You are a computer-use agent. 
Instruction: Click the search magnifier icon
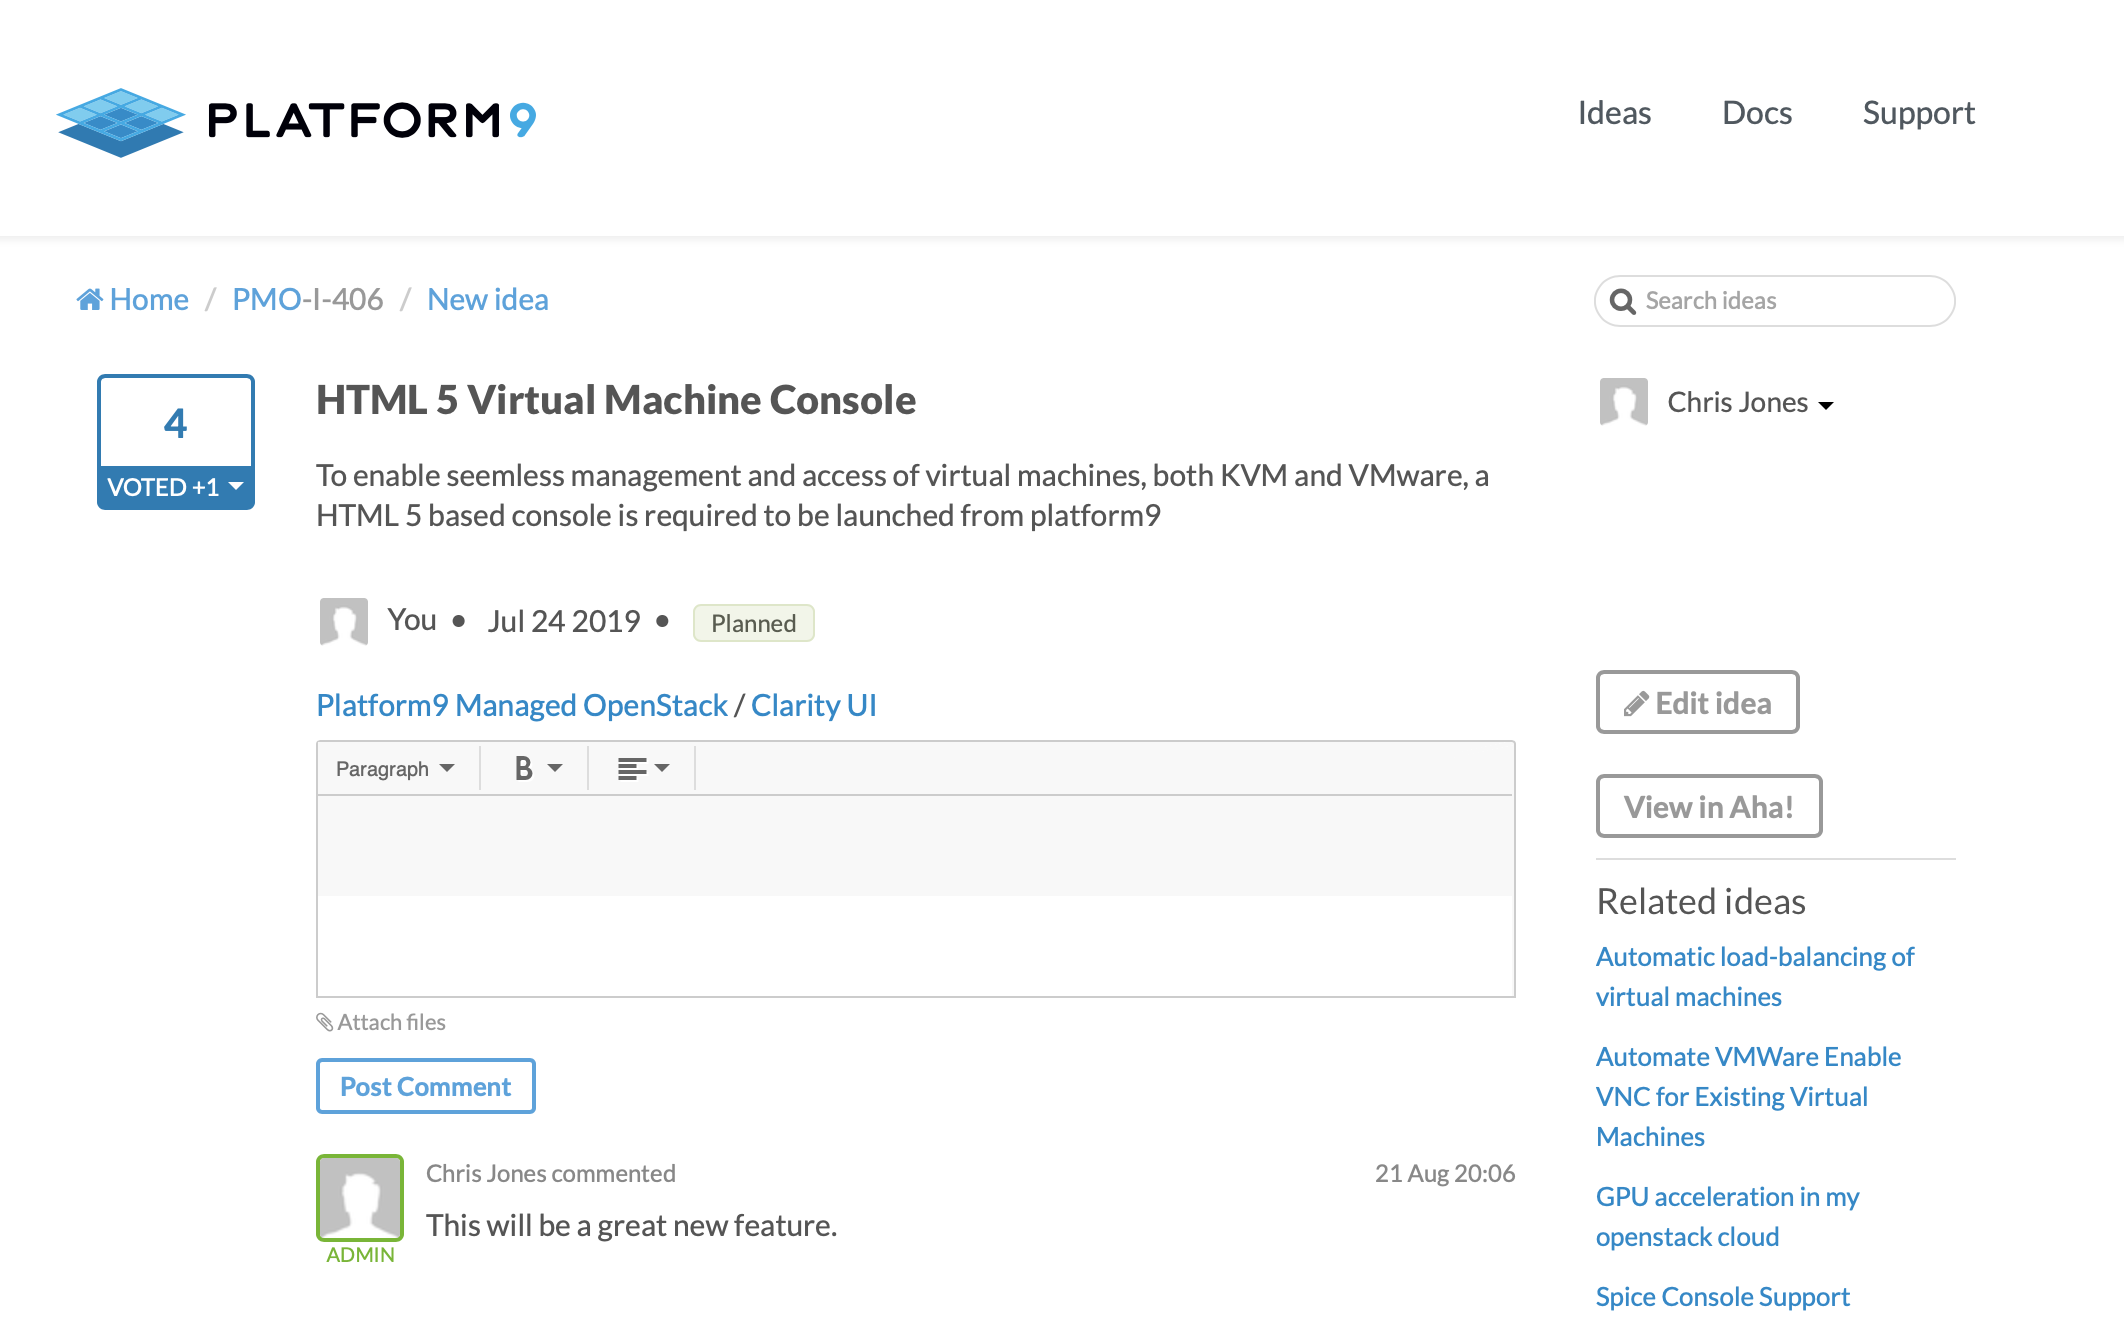pyautogui.click(x=1622, y=301)
